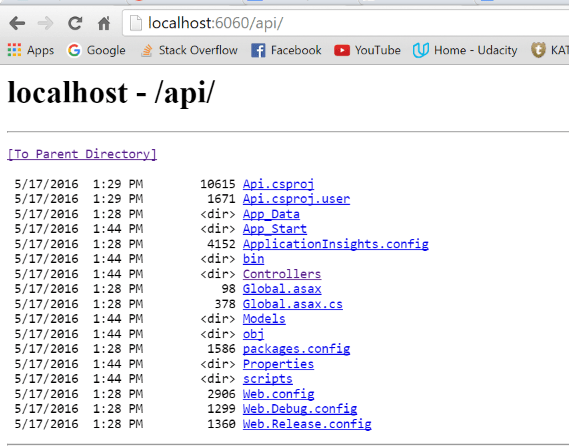
Task: Open the Facebook bookmark
Action: [286, 50]
